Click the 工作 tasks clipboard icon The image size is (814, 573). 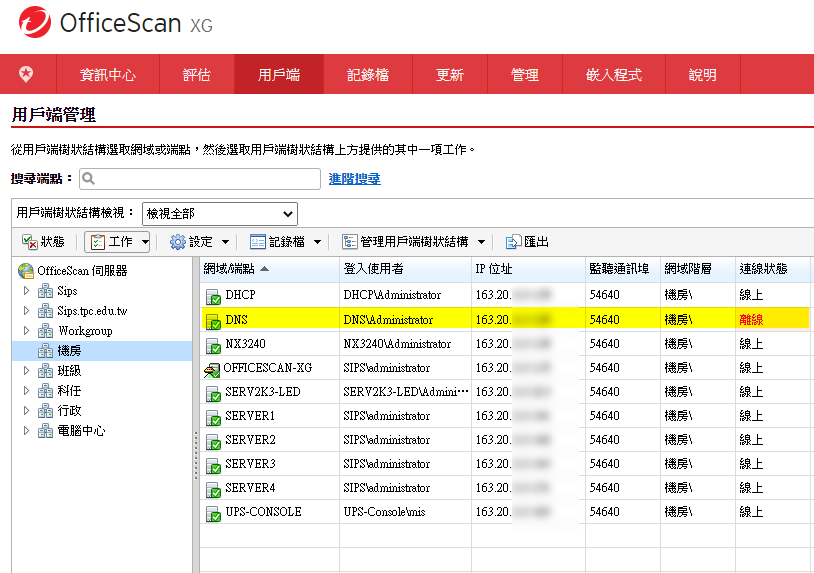tap(98, 242)
